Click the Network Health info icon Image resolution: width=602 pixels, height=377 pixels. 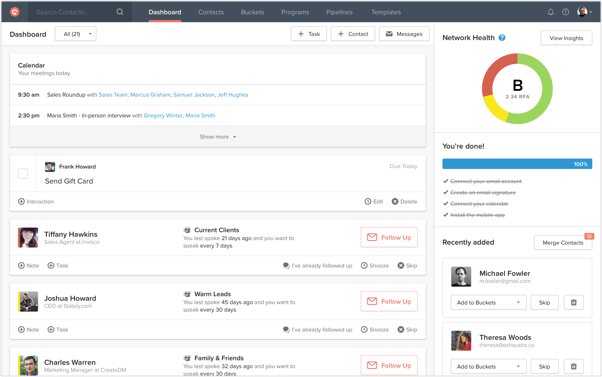502,38
